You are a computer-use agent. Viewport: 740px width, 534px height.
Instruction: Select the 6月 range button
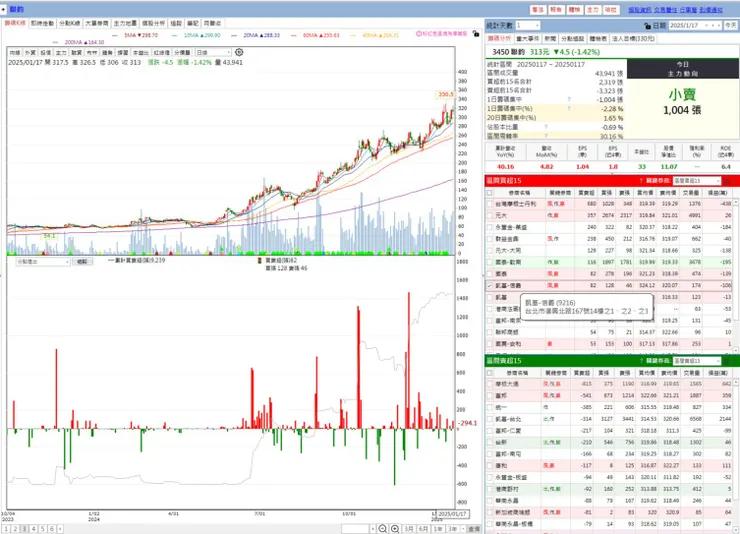tap(423, 529)
